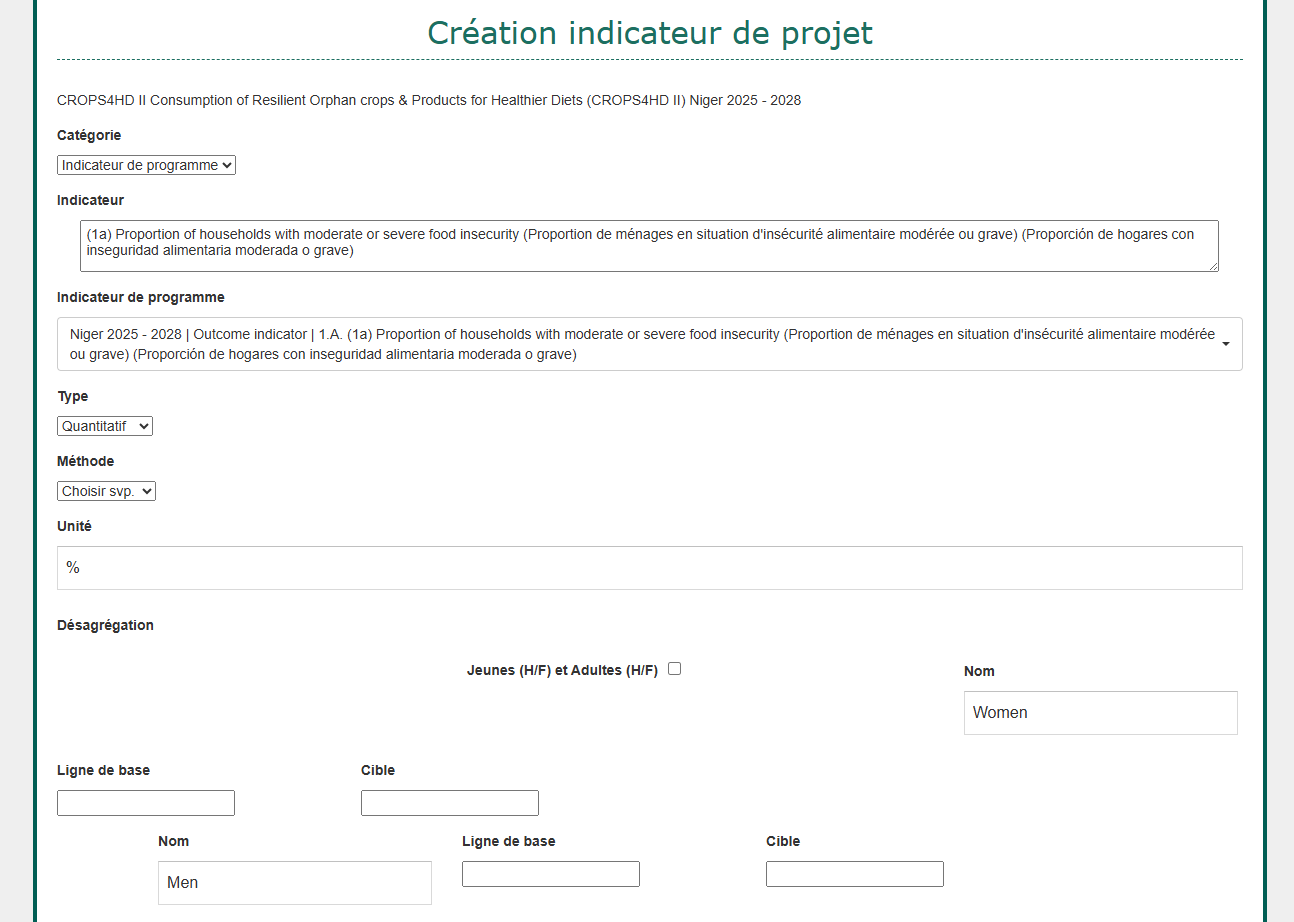Click the Indicateur text area
1294x922 pixels.
point(648,245)
